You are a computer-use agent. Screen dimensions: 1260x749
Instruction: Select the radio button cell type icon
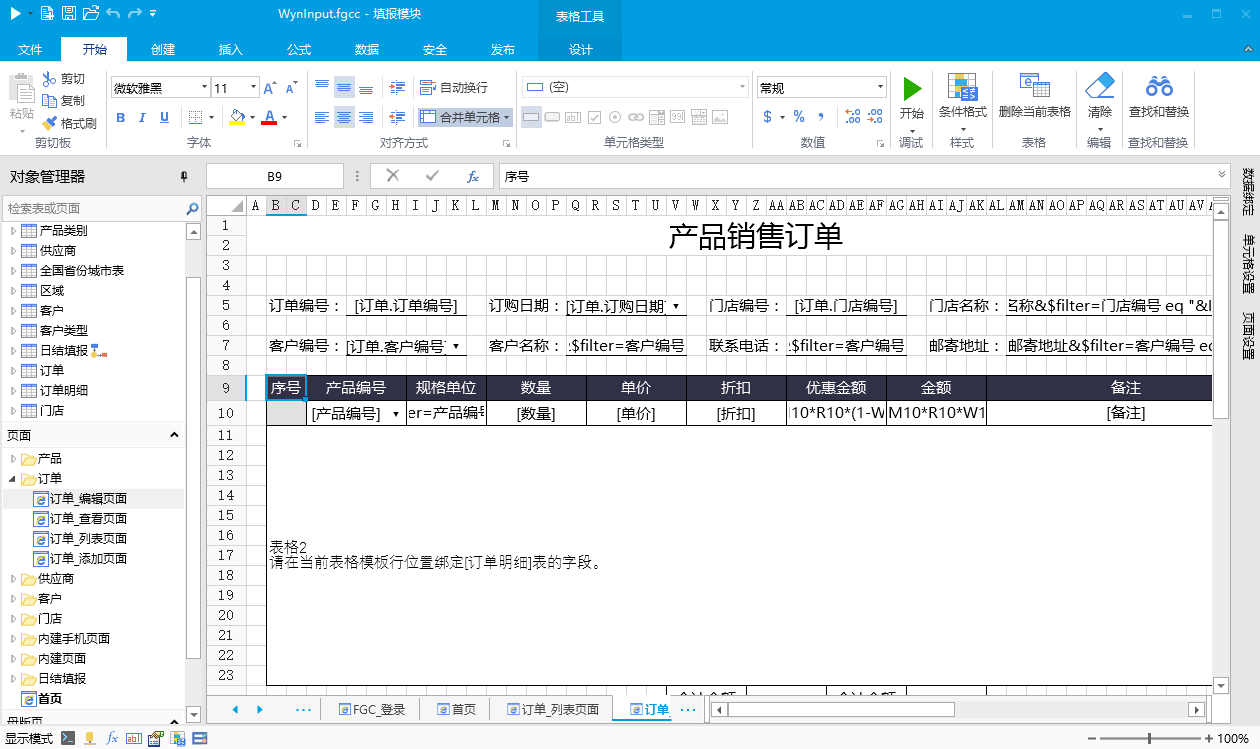(616, 117)
